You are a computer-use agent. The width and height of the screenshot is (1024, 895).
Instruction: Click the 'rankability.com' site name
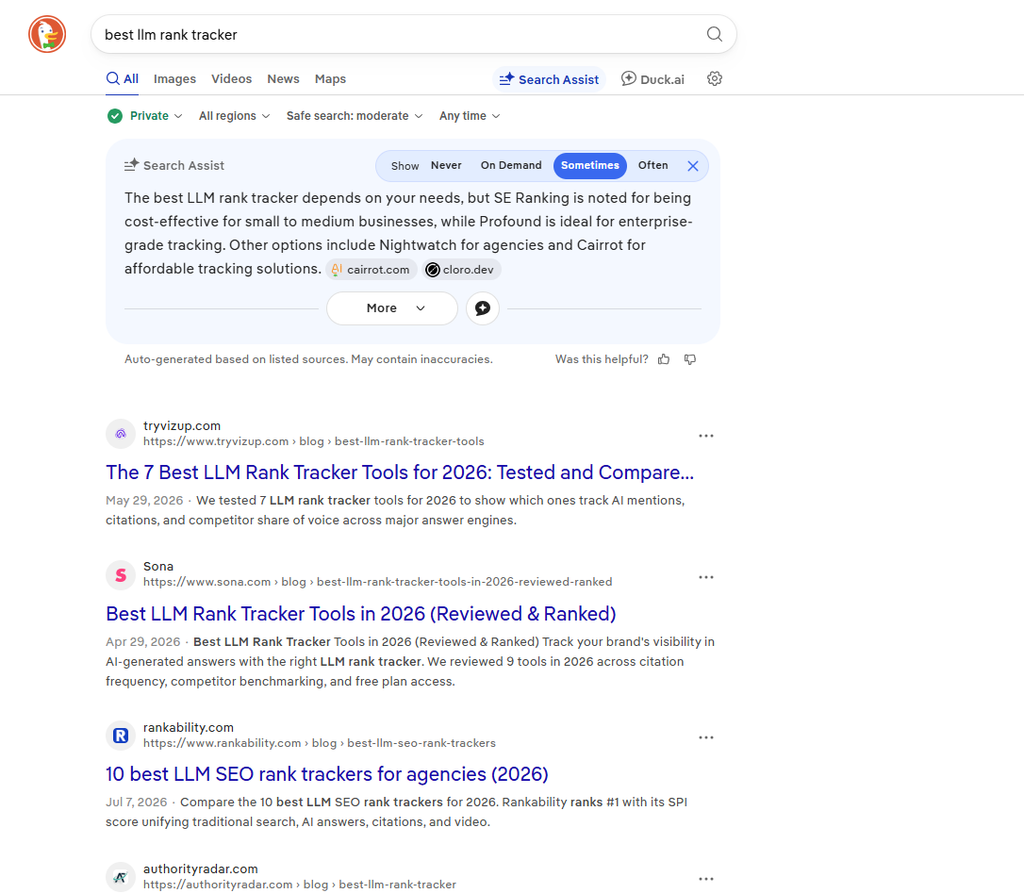(188, 728)
